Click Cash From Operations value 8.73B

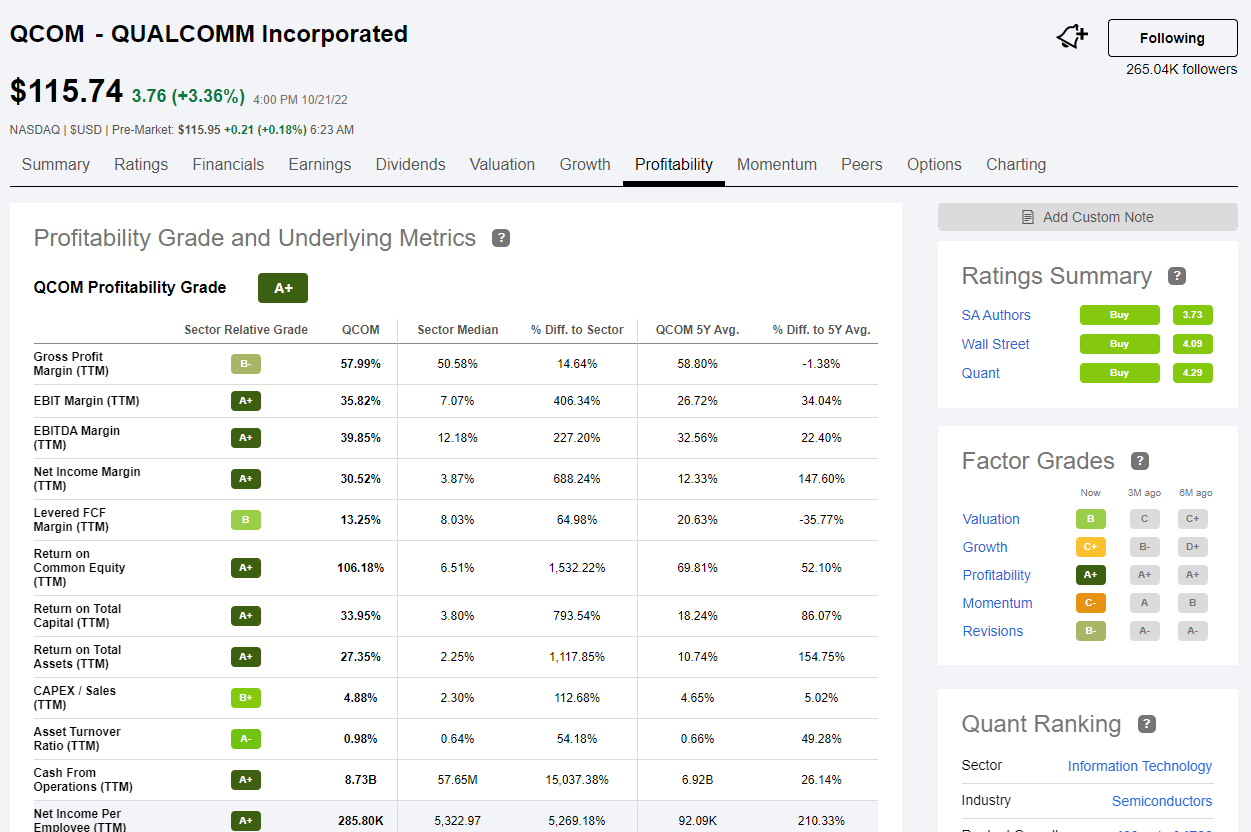pos(361,780)
